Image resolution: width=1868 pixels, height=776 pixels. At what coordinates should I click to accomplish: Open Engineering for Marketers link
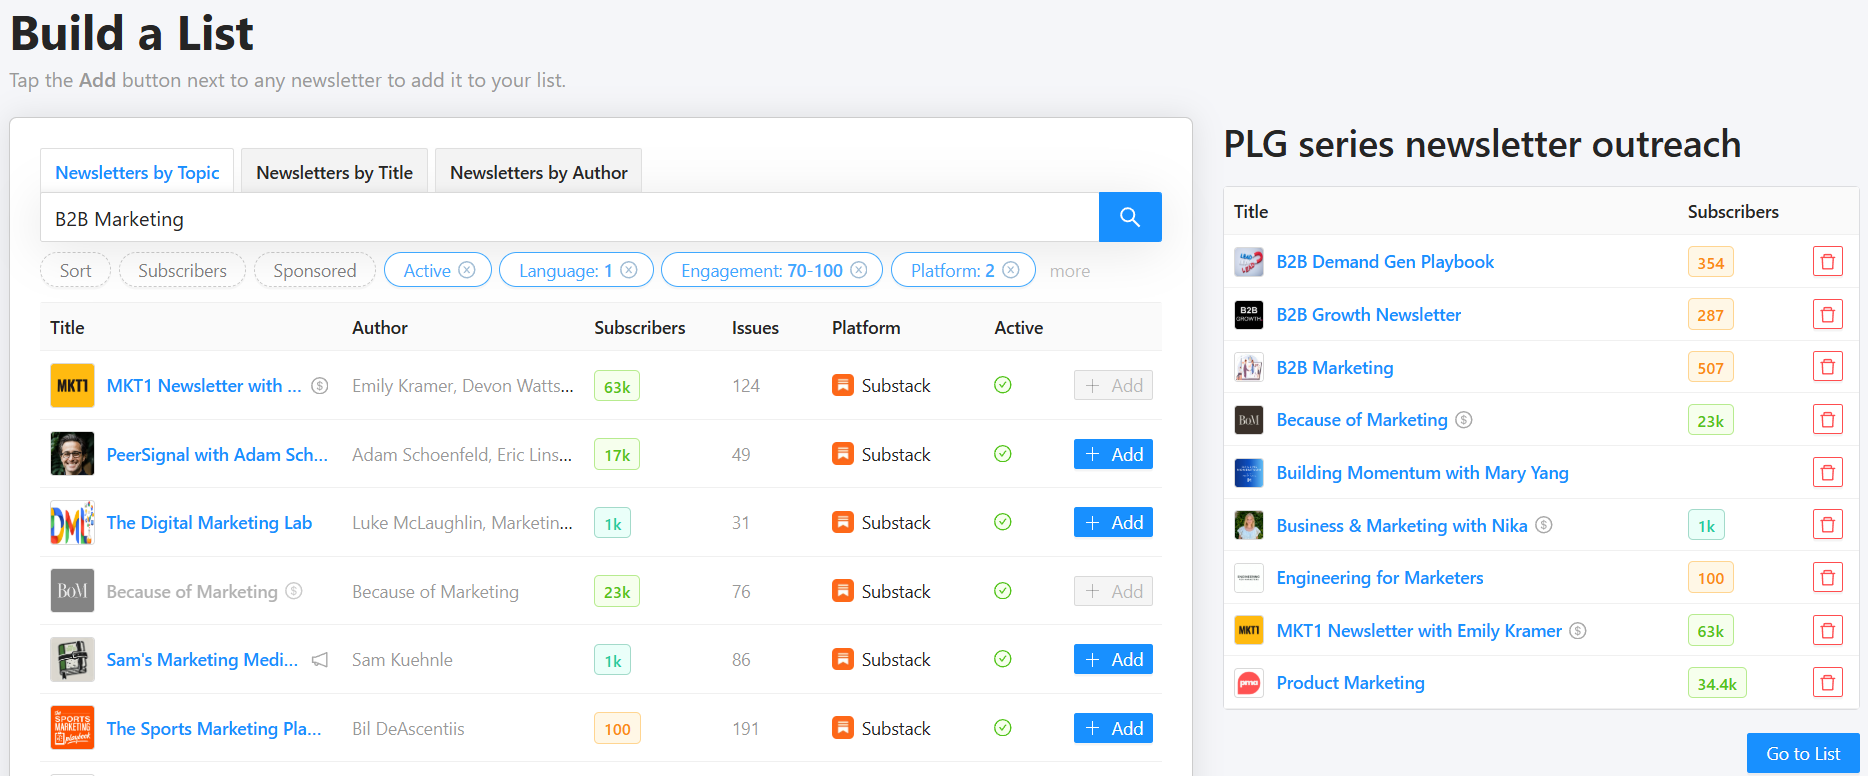coord(1380,578)
